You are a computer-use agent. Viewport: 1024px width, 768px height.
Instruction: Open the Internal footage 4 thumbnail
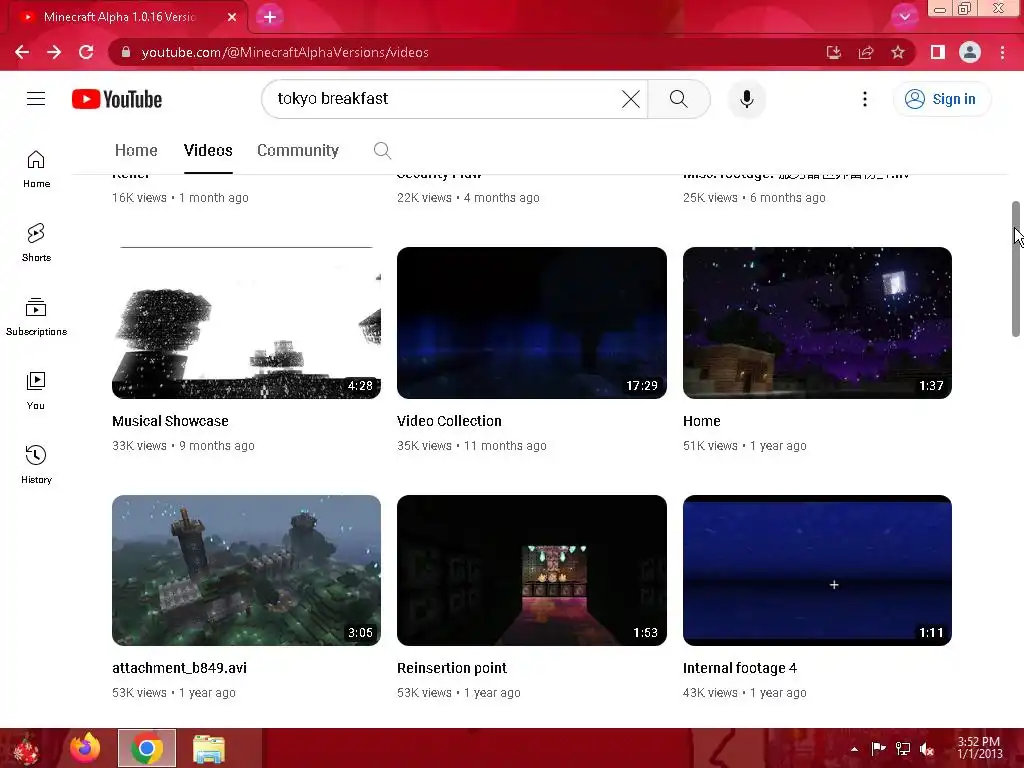tap(817, 570)
